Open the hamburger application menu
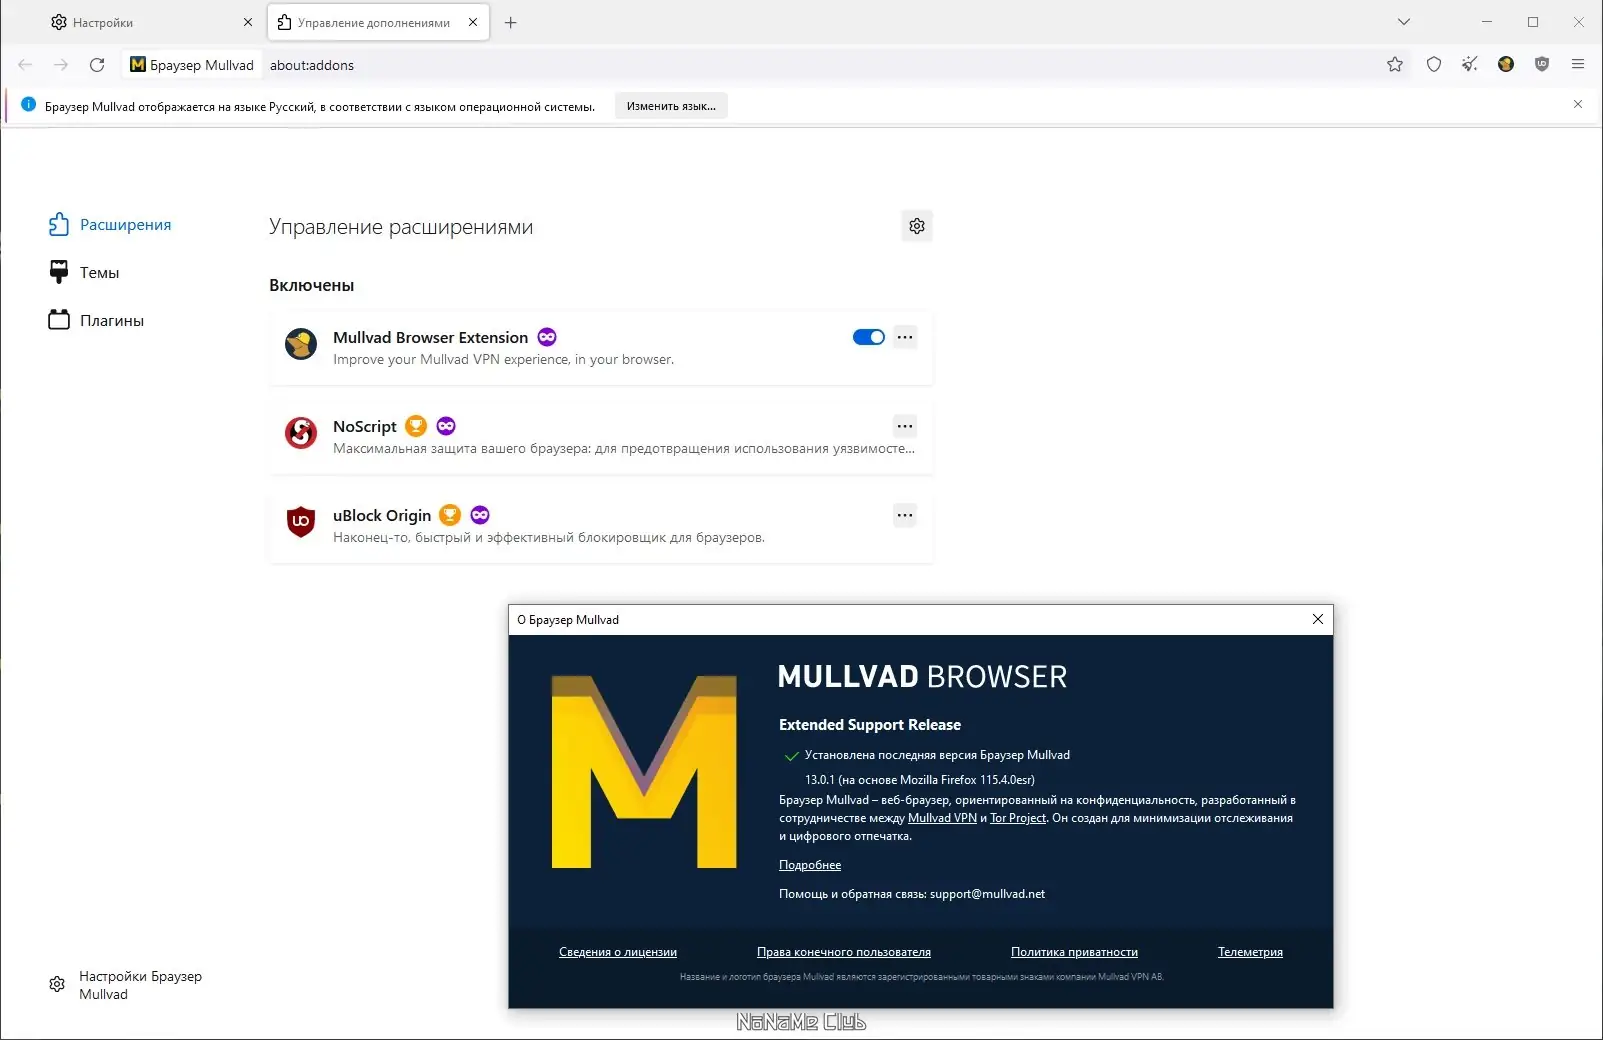The height and width of the screenshot is (1040, 1603). tap(1578, 65)
